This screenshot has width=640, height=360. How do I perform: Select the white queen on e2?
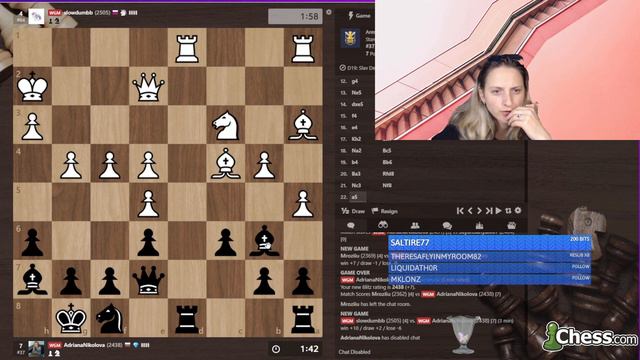(x=148, y=87)
